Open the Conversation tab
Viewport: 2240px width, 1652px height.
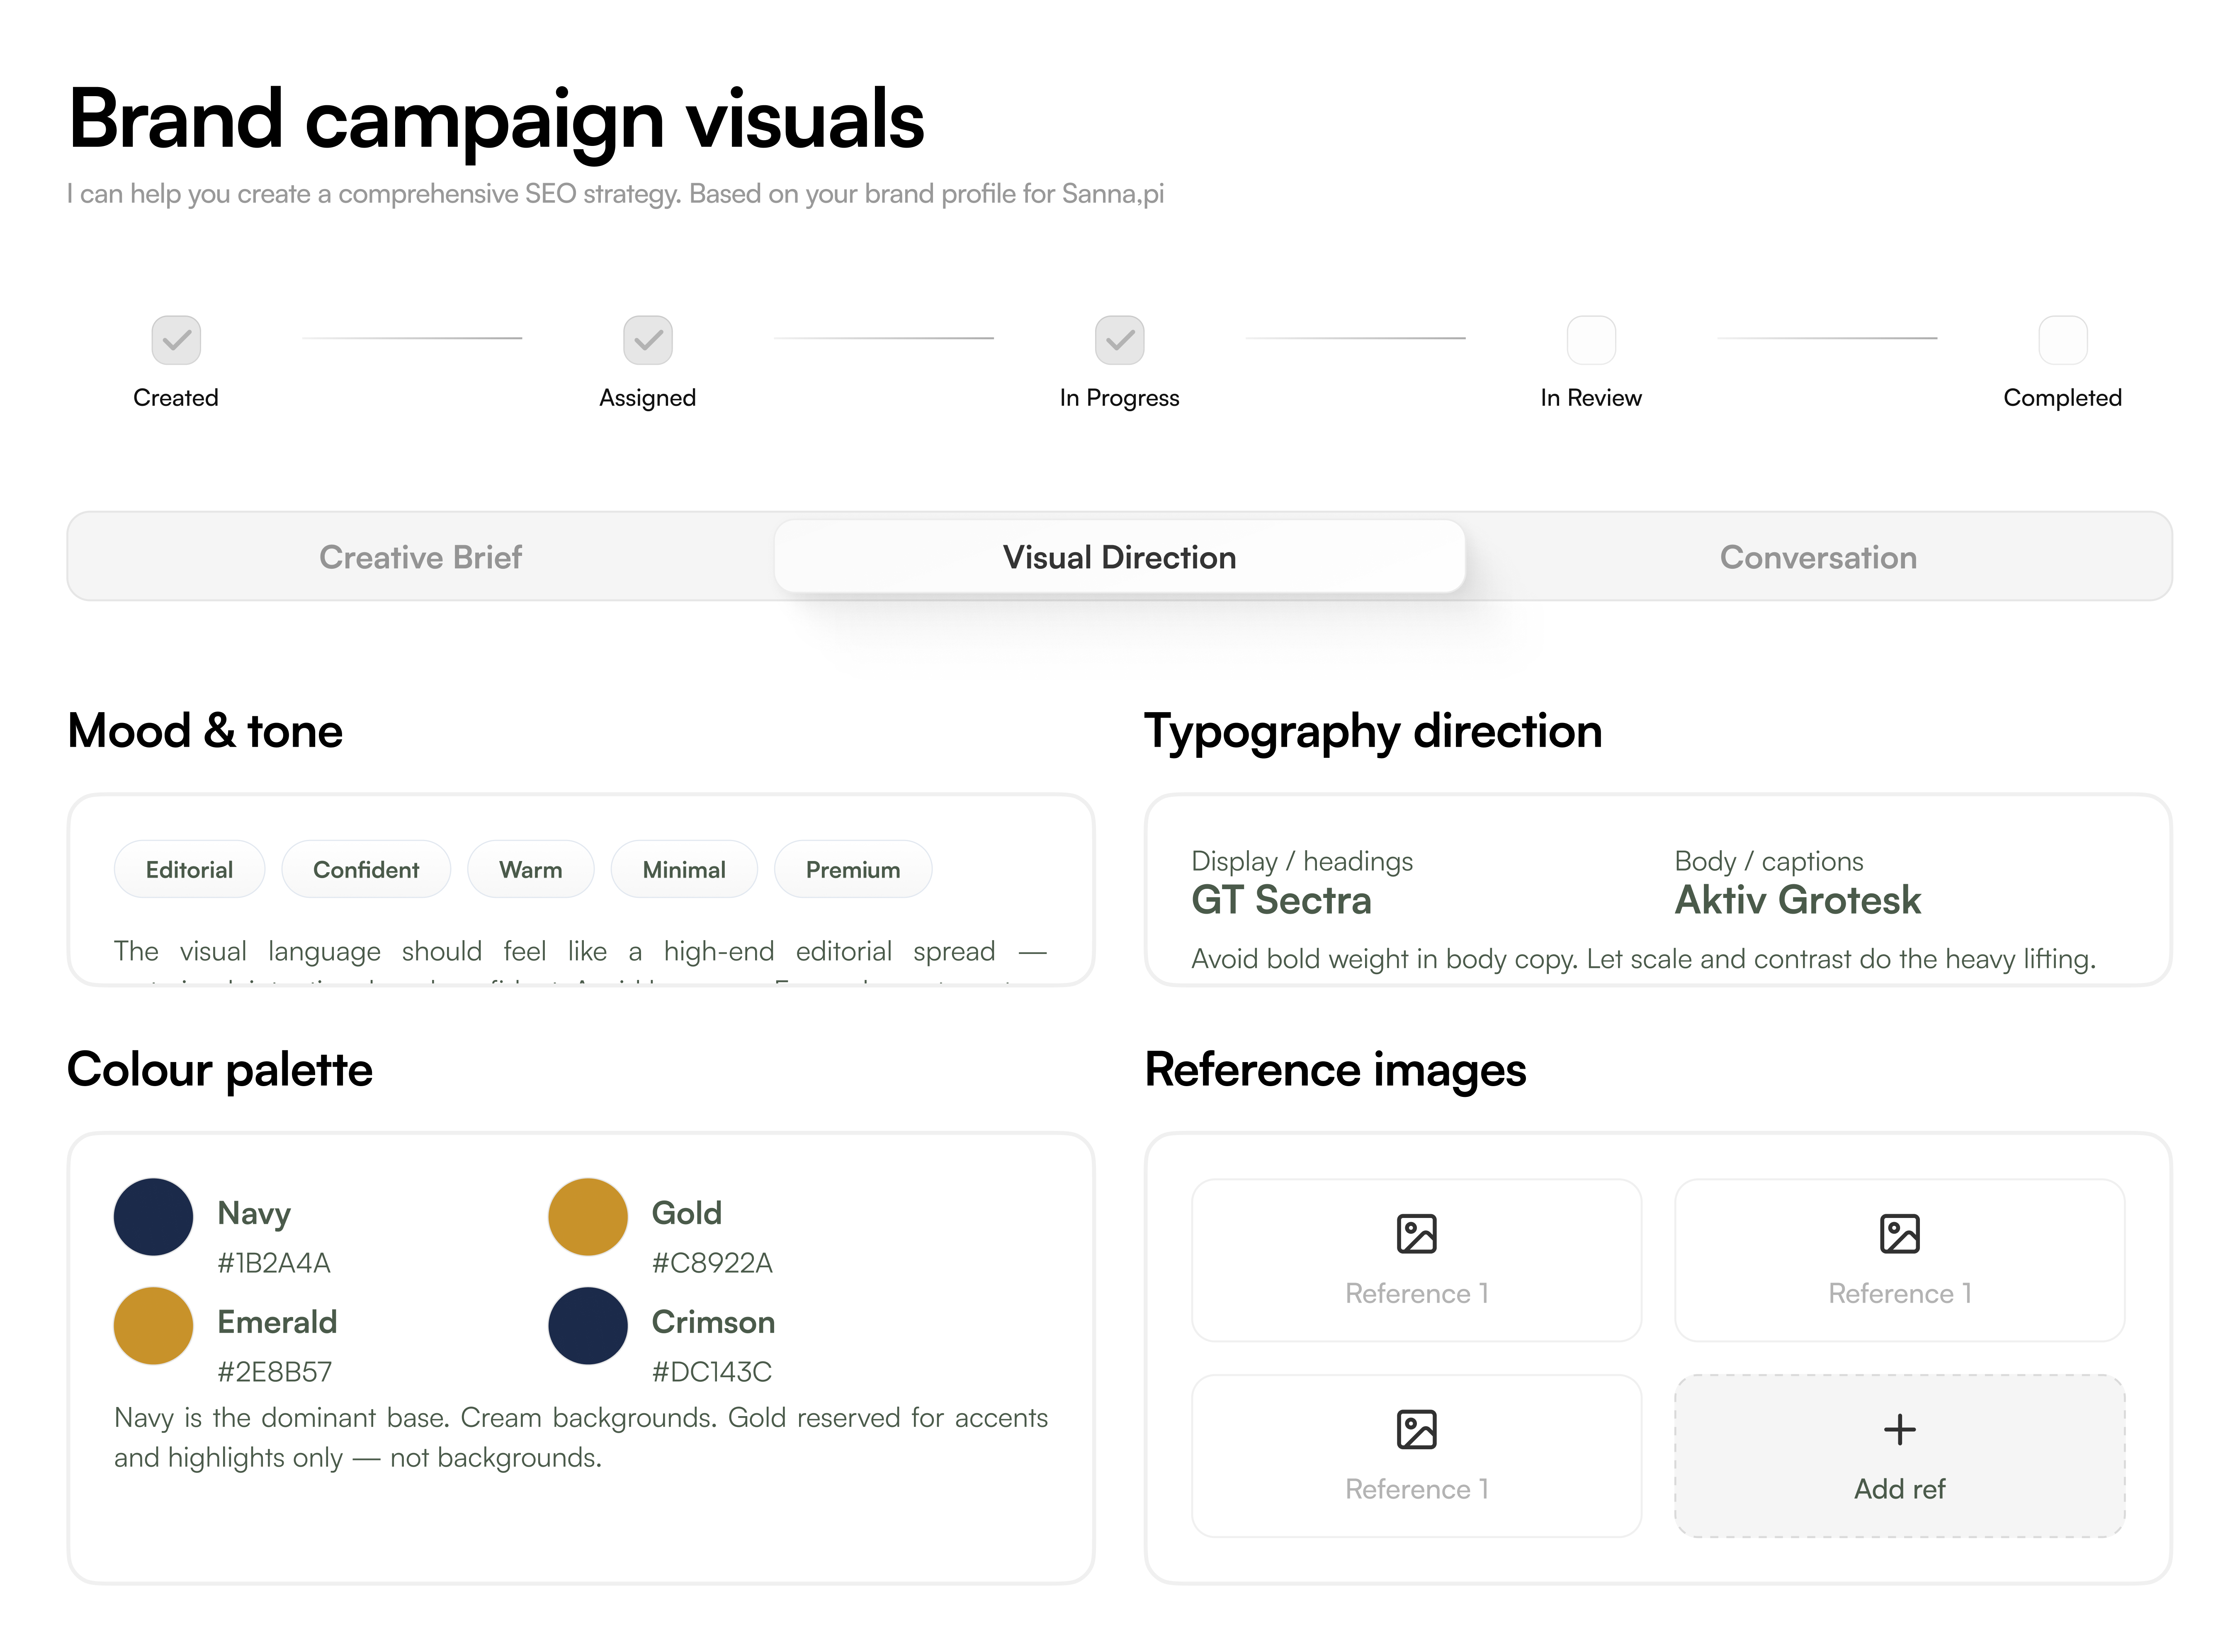[1818, 557]
